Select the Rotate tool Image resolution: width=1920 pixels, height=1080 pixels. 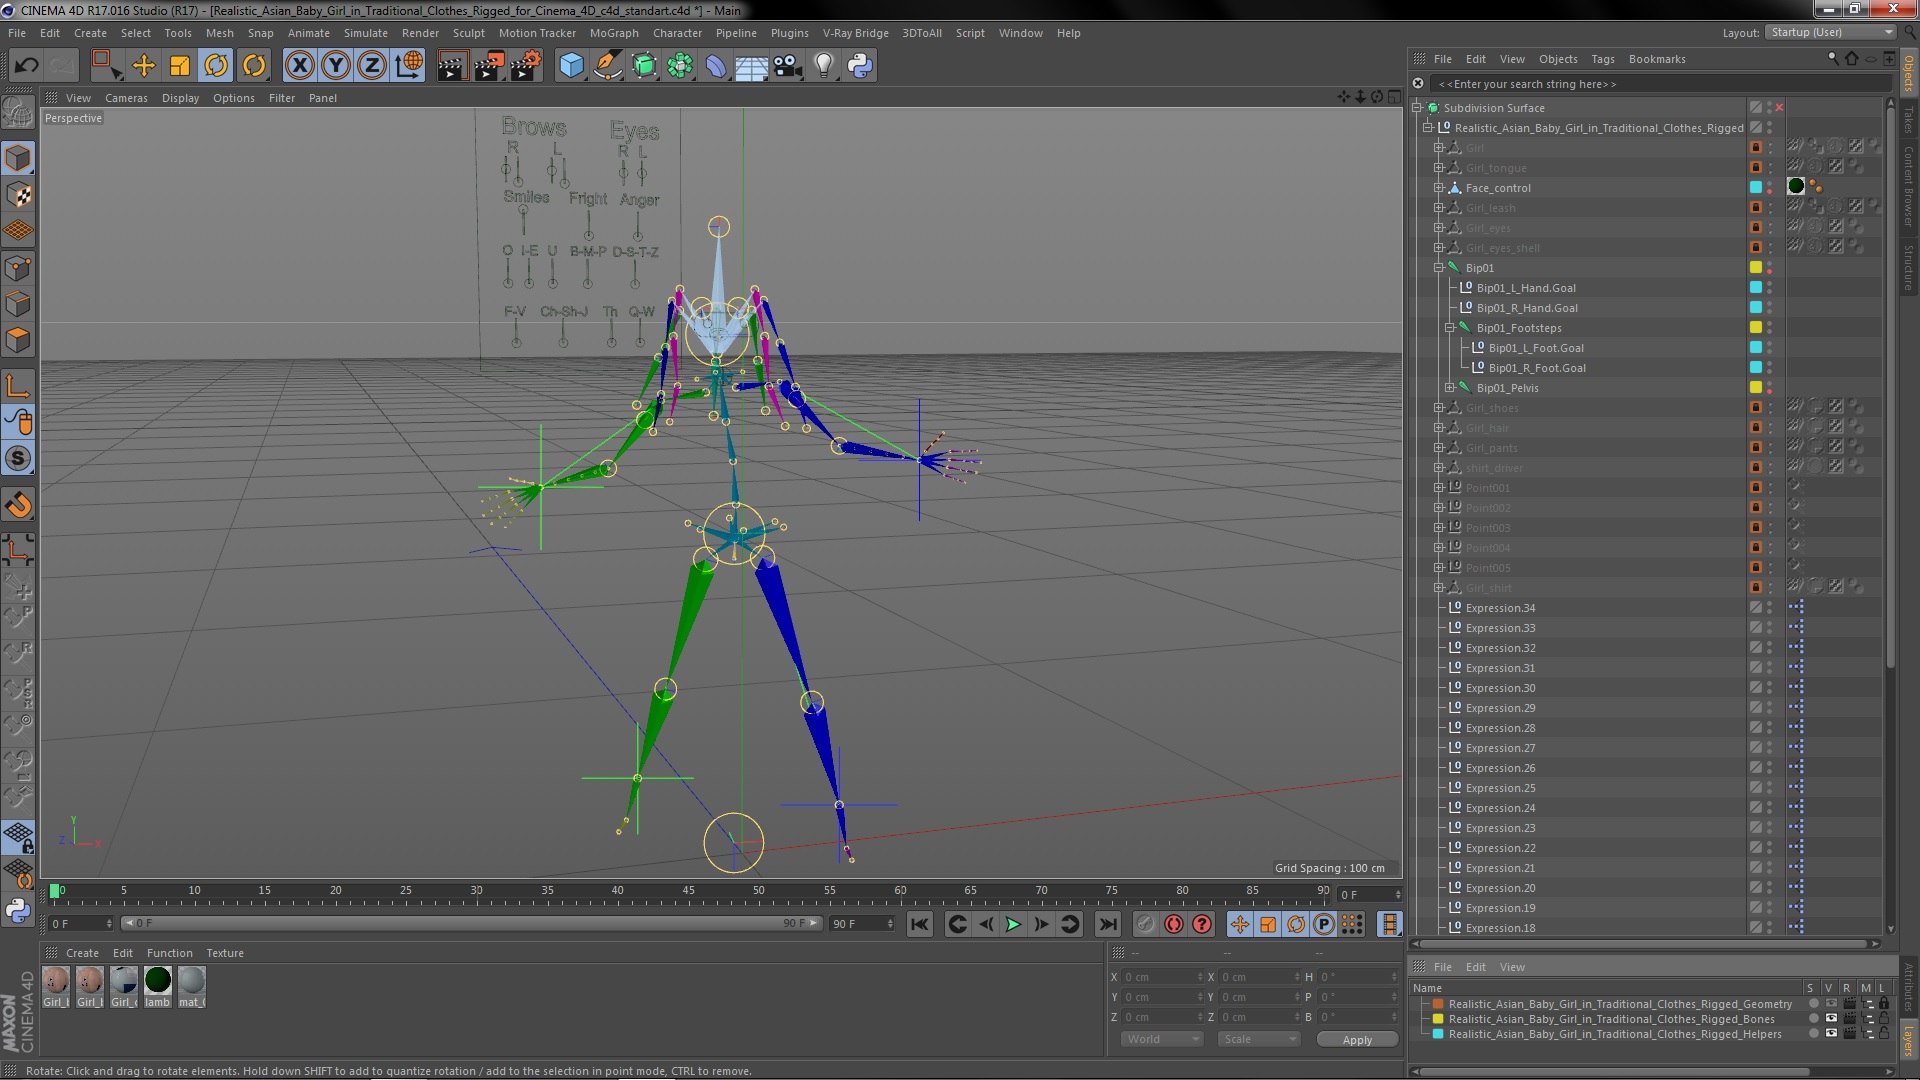point(216,66)
